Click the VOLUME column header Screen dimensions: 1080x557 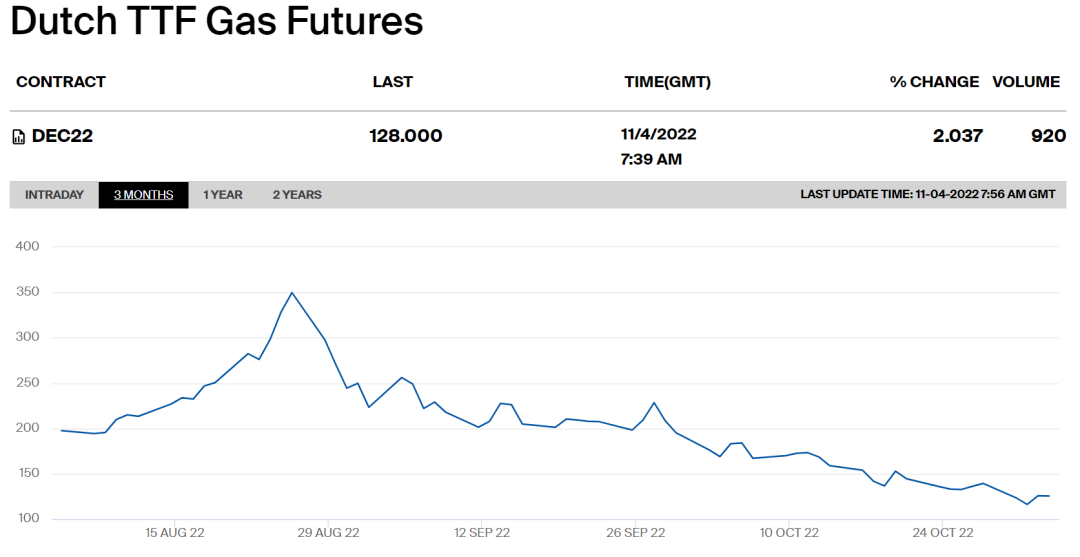pyautogui.click(x=1026, y=82)
